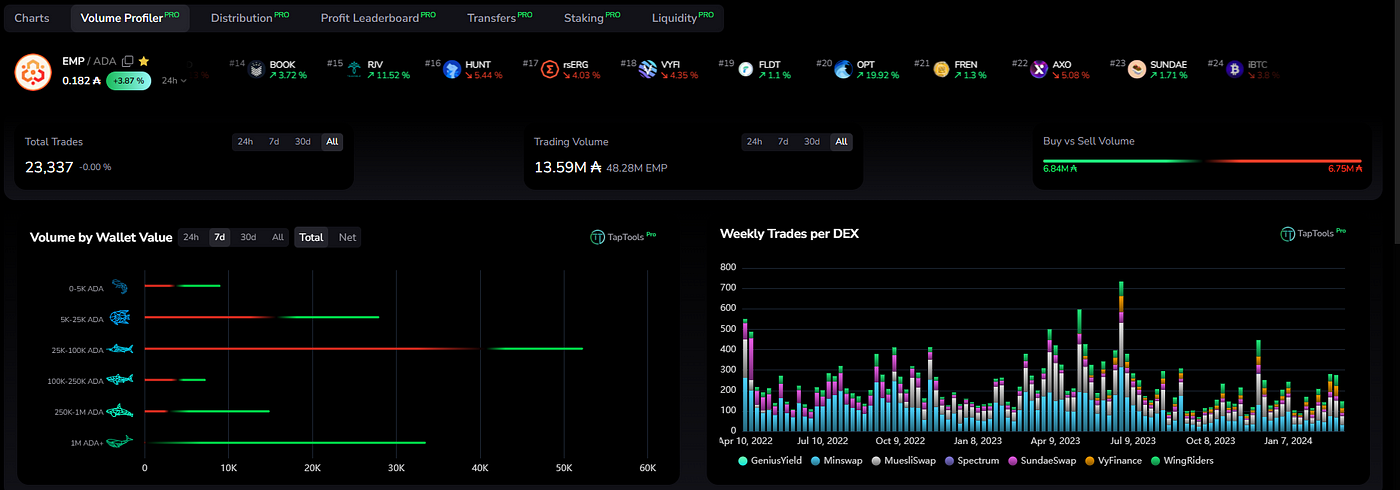The image size is (1400, 490).
Task: Go to the Profit Leaderboard tab
Action: tap(378, 18)
